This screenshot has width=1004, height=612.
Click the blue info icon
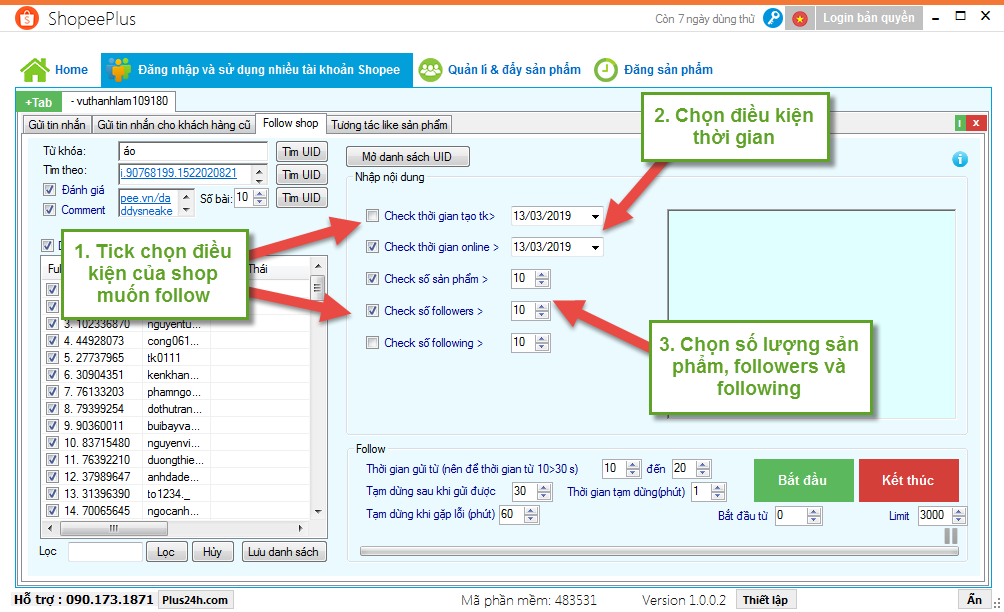tap(960, 159)
